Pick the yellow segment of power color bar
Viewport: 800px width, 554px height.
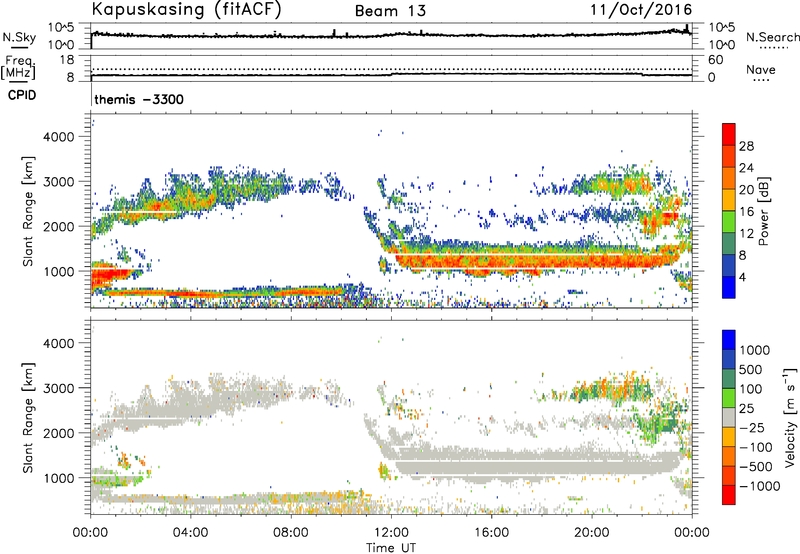coord(729,199)
